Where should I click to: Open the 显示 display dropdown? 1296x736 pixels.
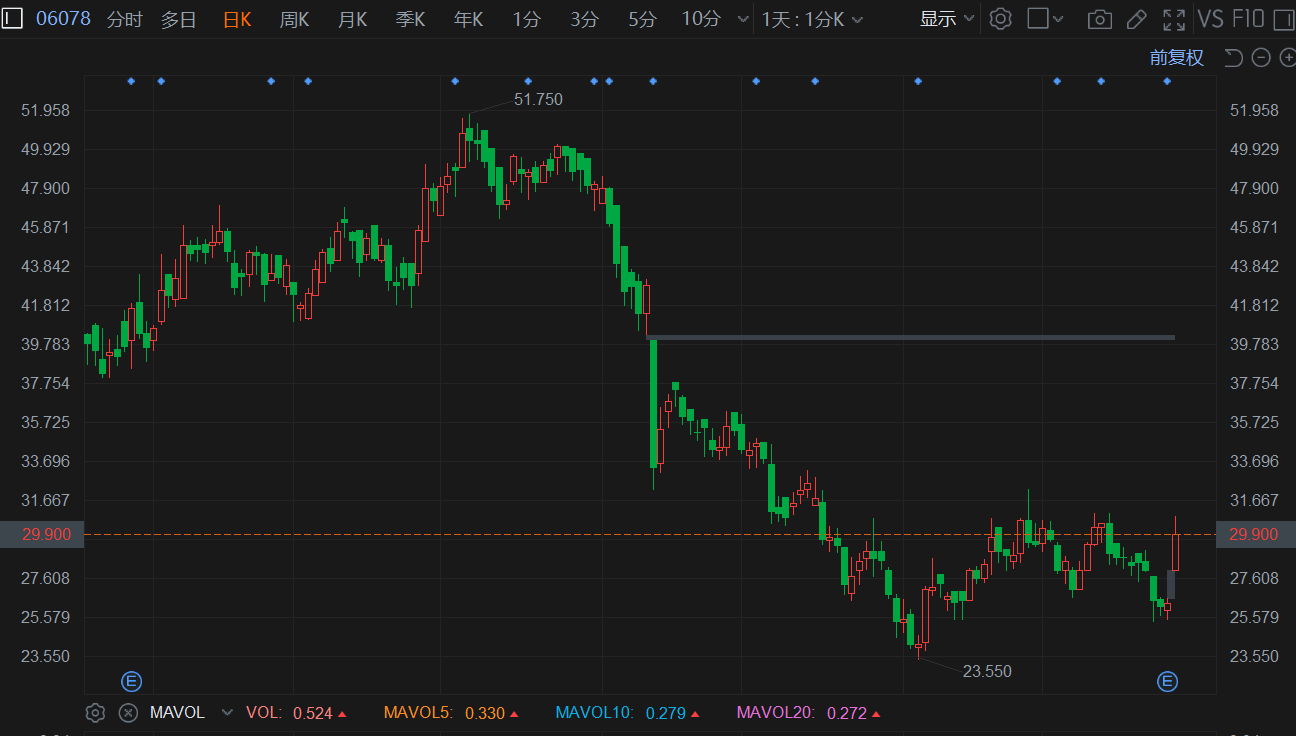(x=947, y=19)
